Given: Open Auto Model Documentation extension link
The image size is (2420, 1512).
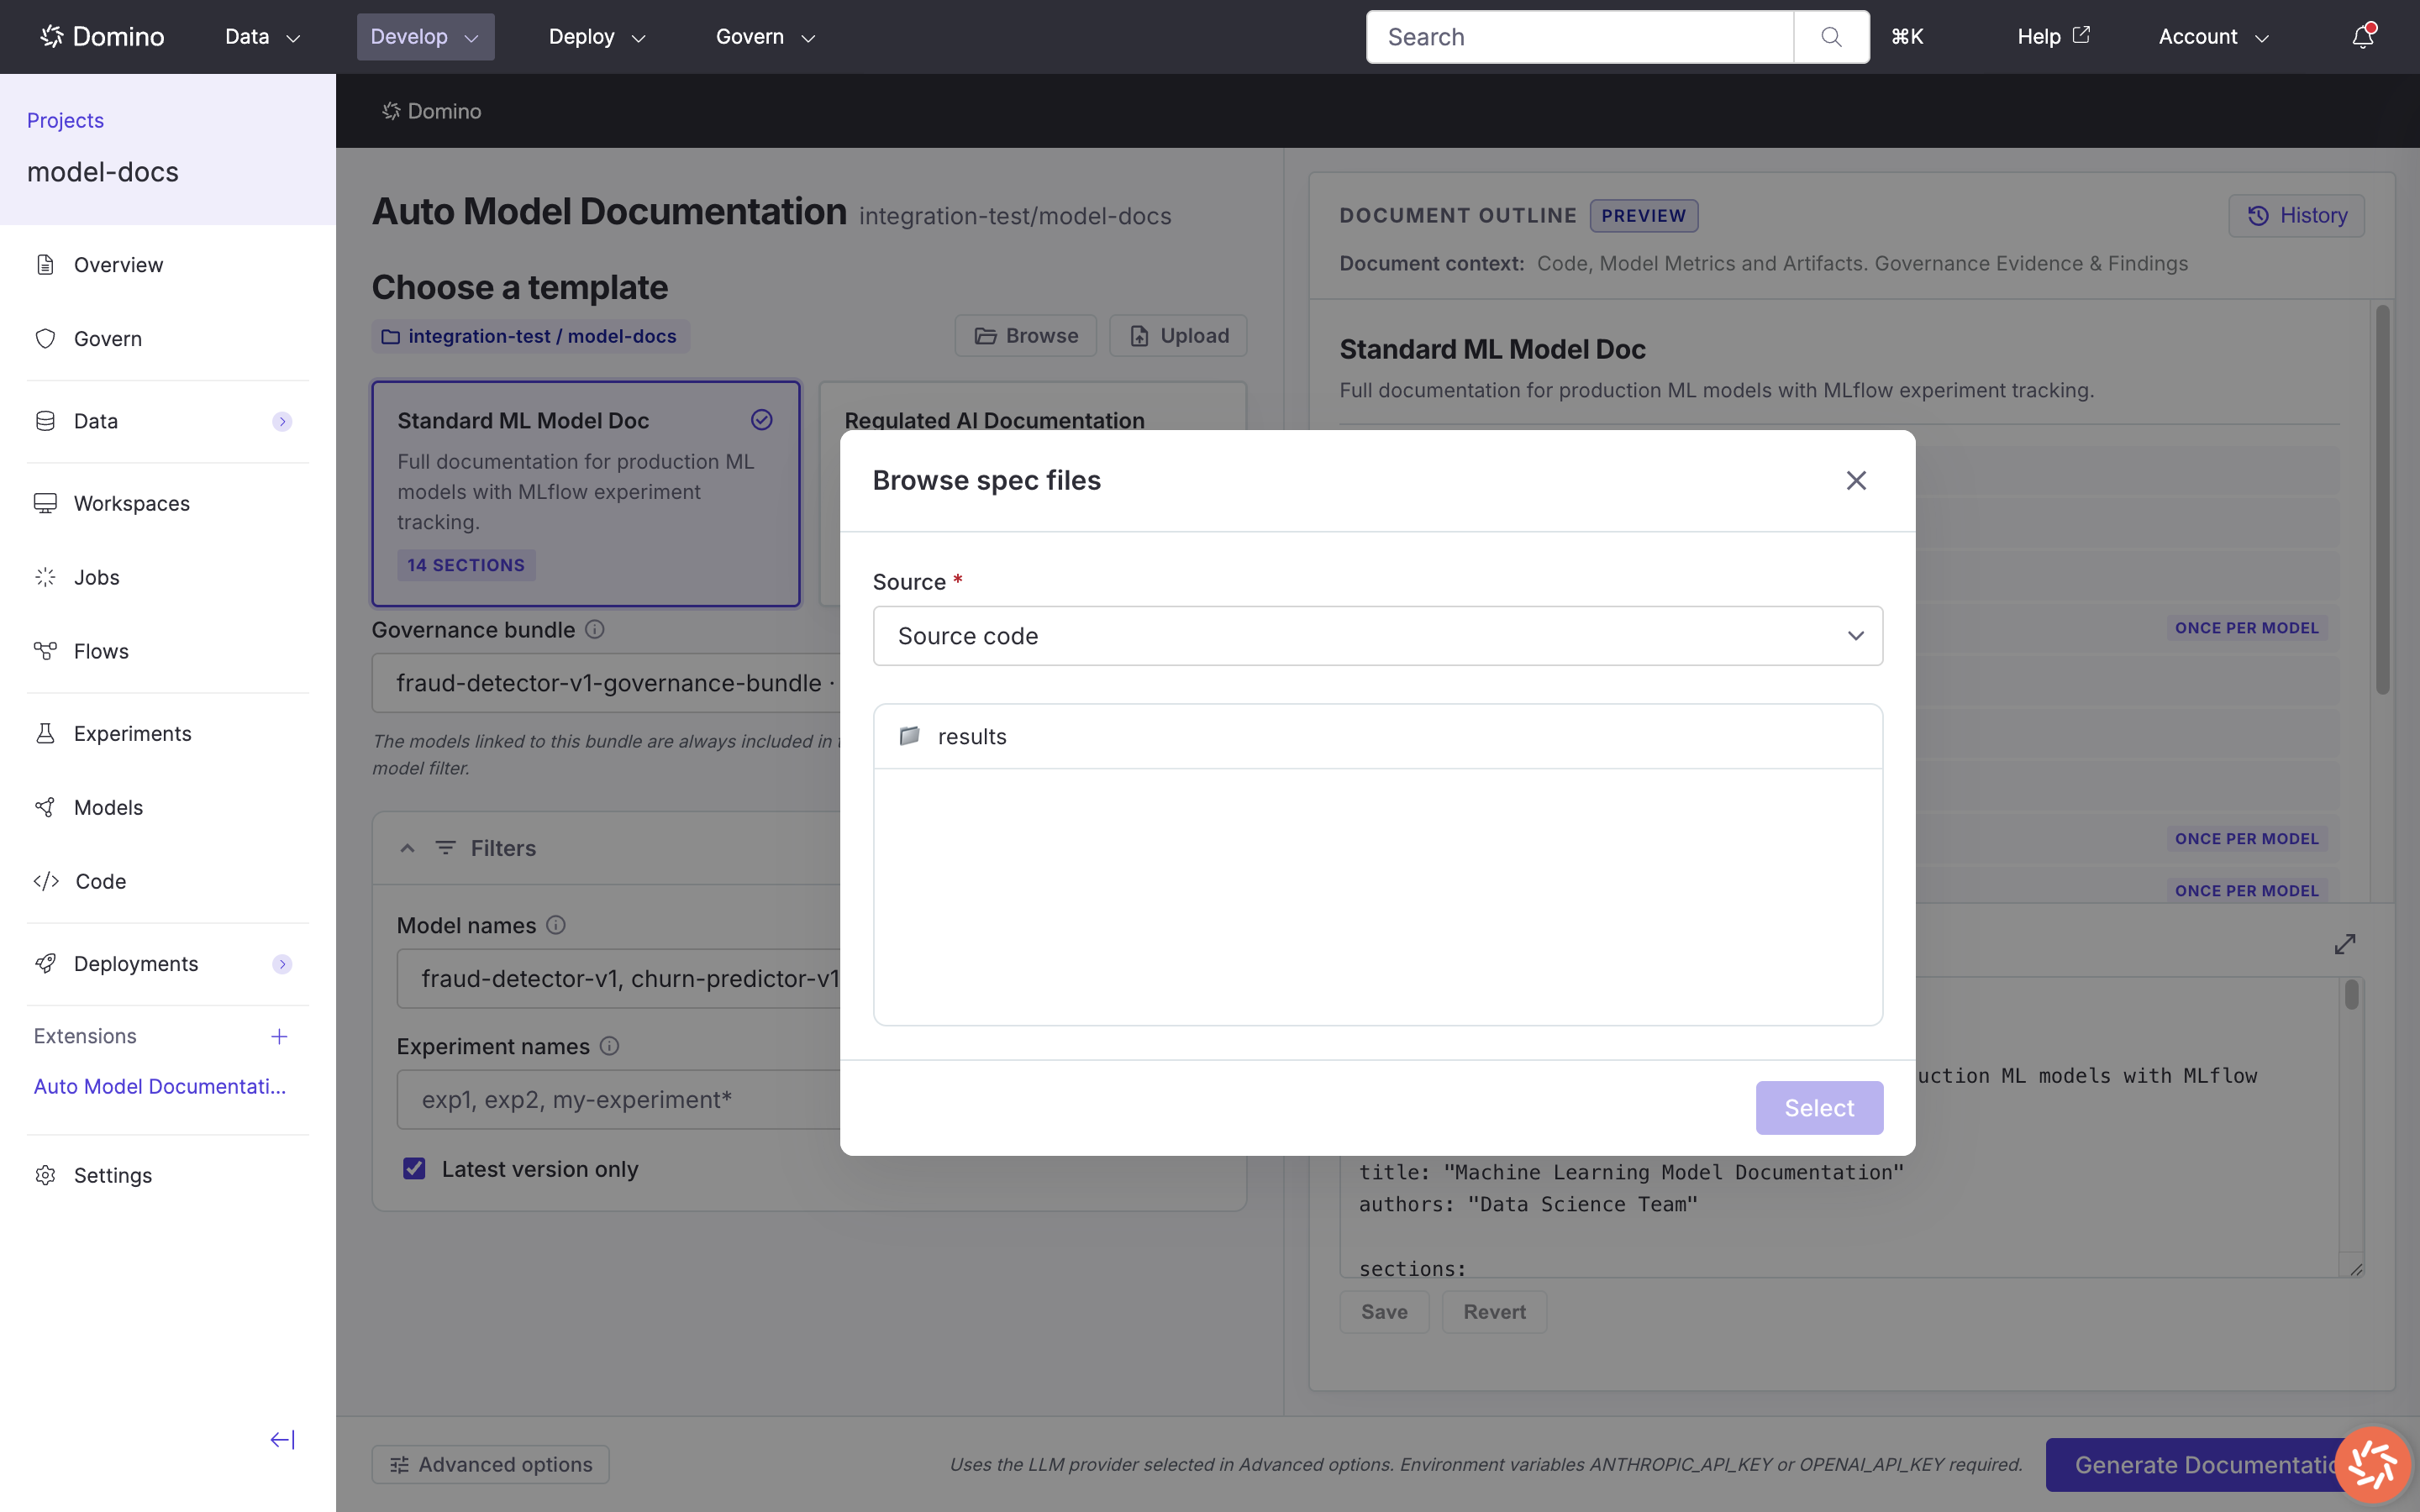Looking at the screenshot, I should point(160,1087).
